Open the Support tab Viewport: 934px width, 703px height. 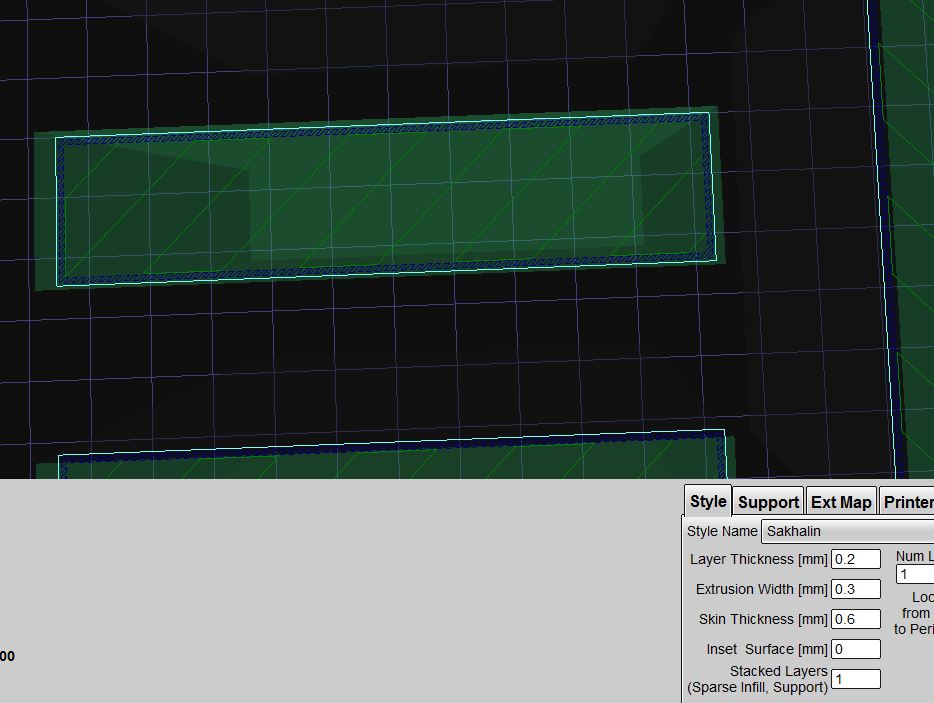point(768,502)
